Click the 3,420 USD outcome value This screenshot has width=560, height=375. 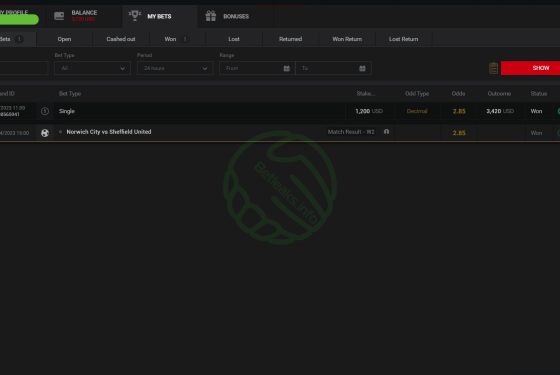(500, 111)
